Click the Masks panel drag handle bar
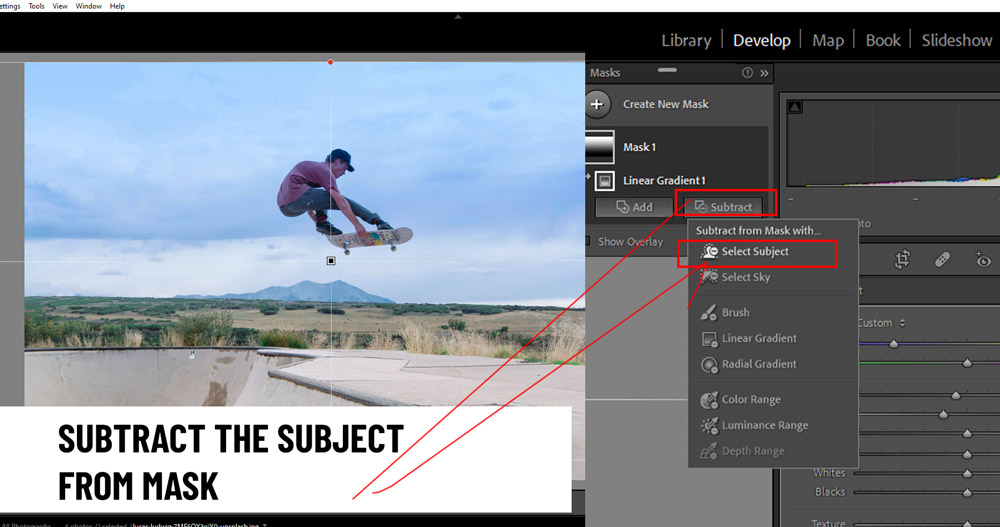The height and width of the screenshot is (527, 1000). click(667, 70)
